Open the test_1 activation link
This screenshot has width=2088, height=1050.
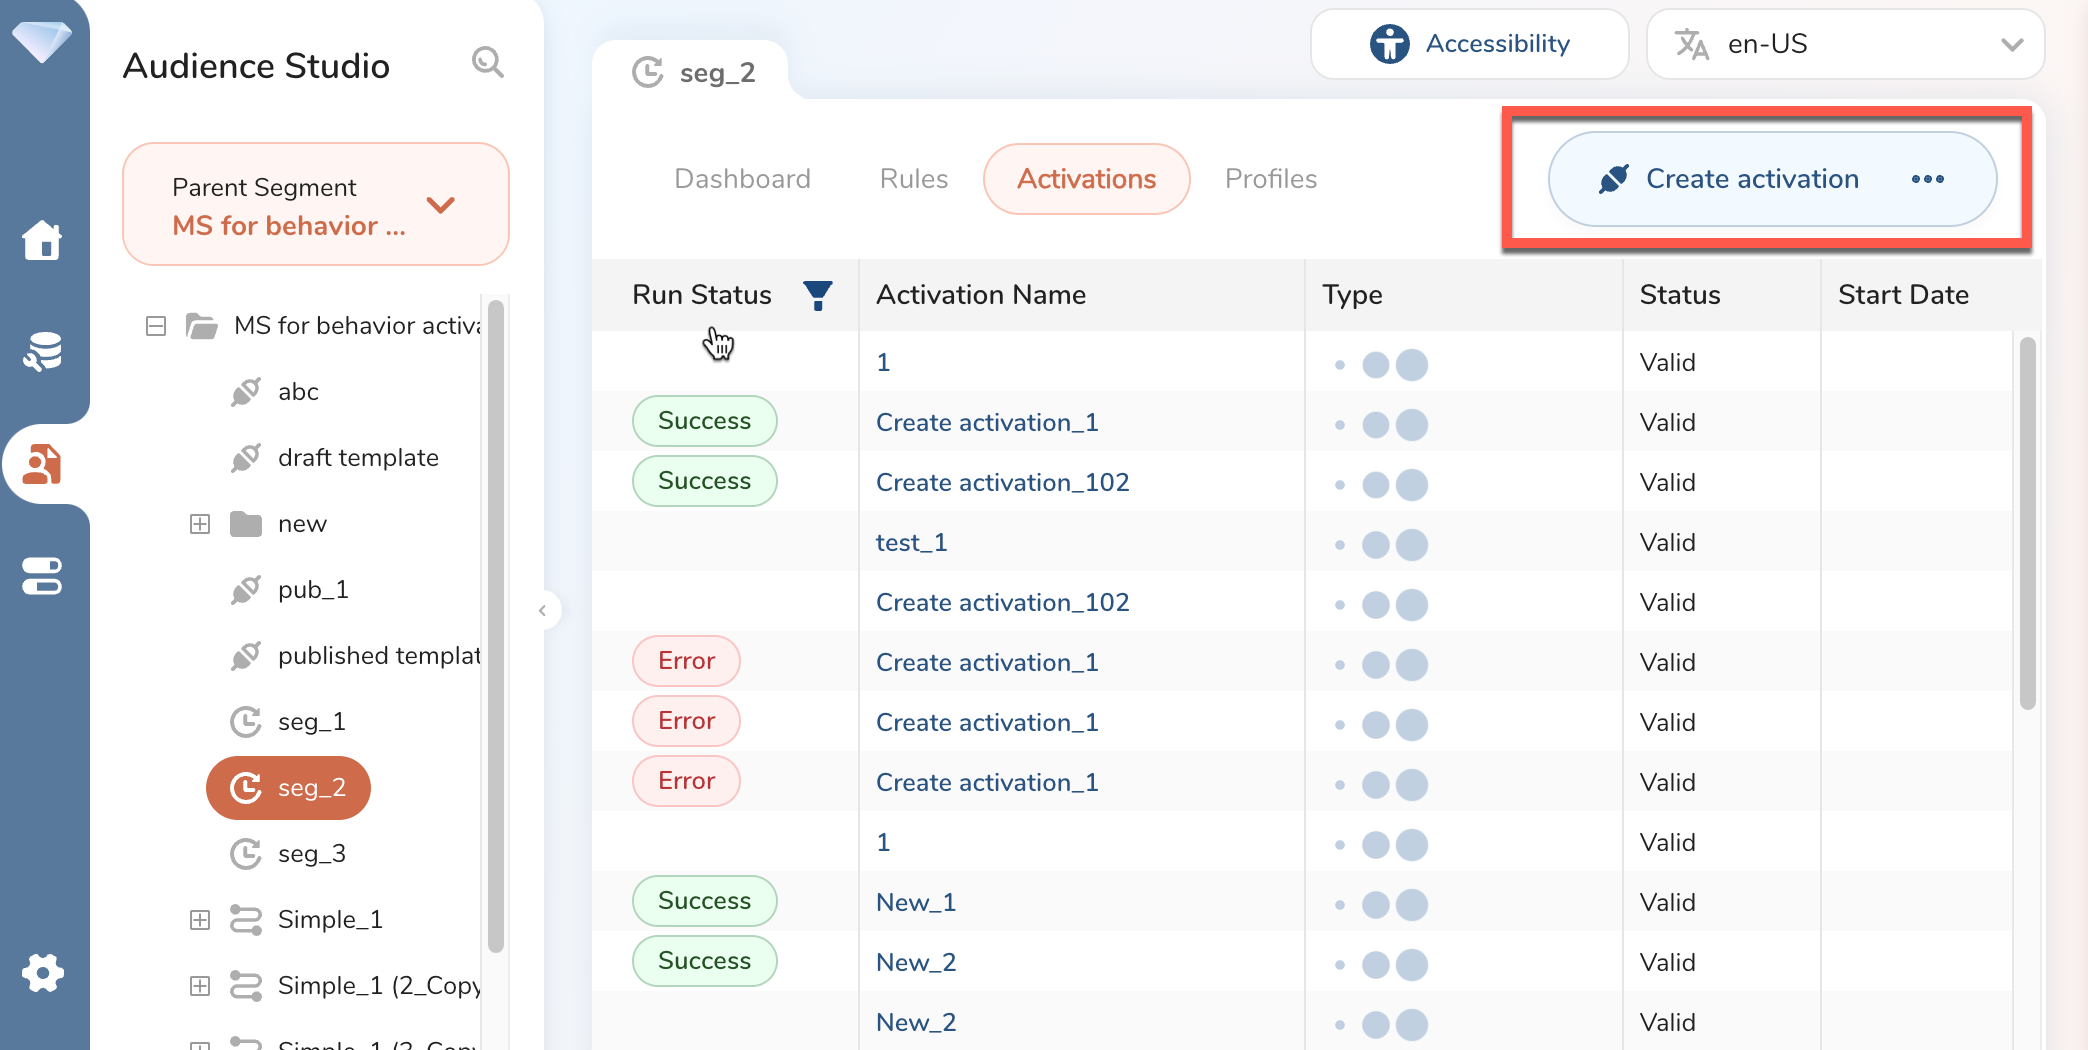(911, 543)
